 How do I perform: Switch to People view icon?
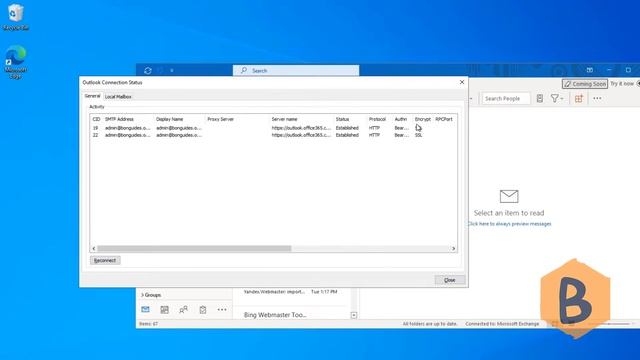[184, 310]
